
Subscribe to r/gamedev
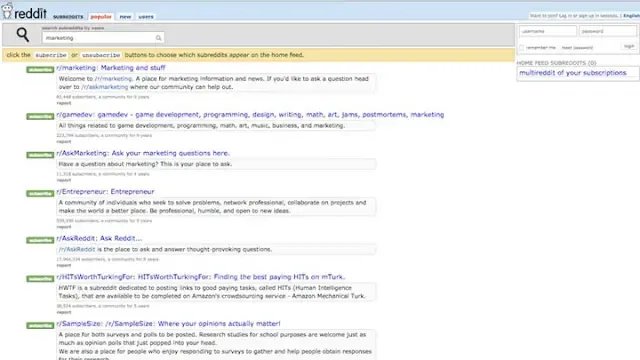[x=40, y=117]
